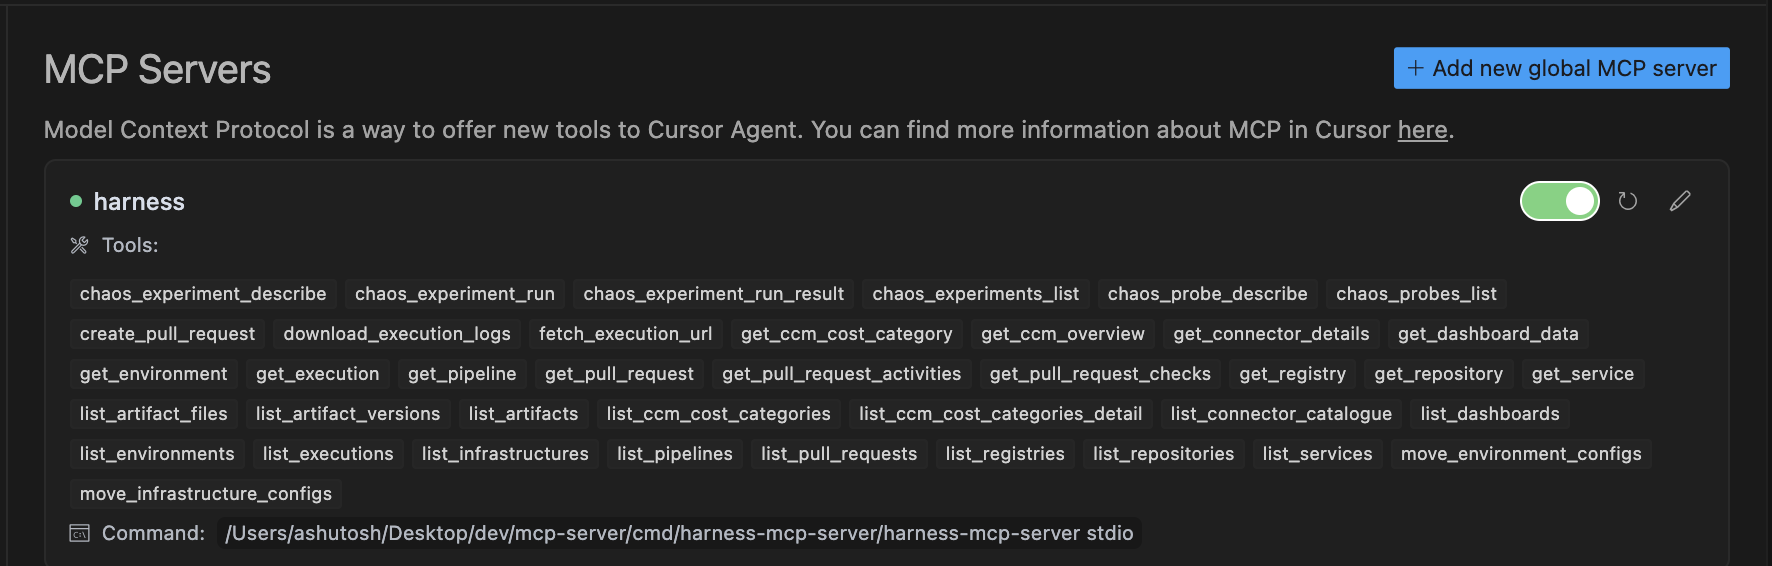Select the list_registries tool
1772x566 pixels.
click(x=1005, y=454)
